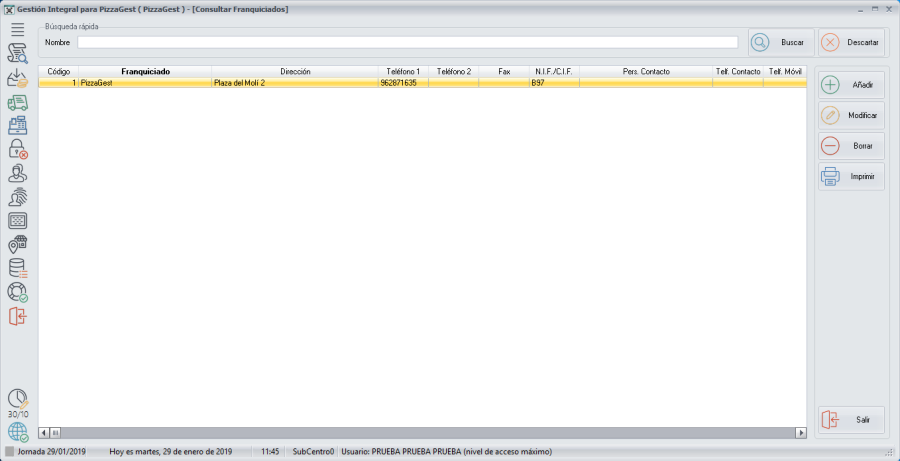This screenshot has height=461, width=900.
Task: Click the red exit door sidebar icon
Action: point(17,316)
